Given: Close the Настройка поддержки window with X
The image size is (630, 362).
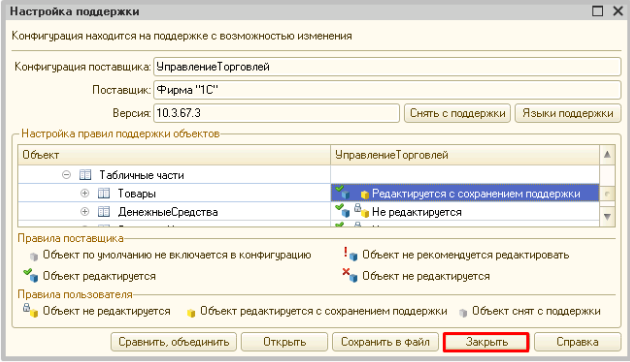Looking at the screenshot, I should tap(618, 11).
